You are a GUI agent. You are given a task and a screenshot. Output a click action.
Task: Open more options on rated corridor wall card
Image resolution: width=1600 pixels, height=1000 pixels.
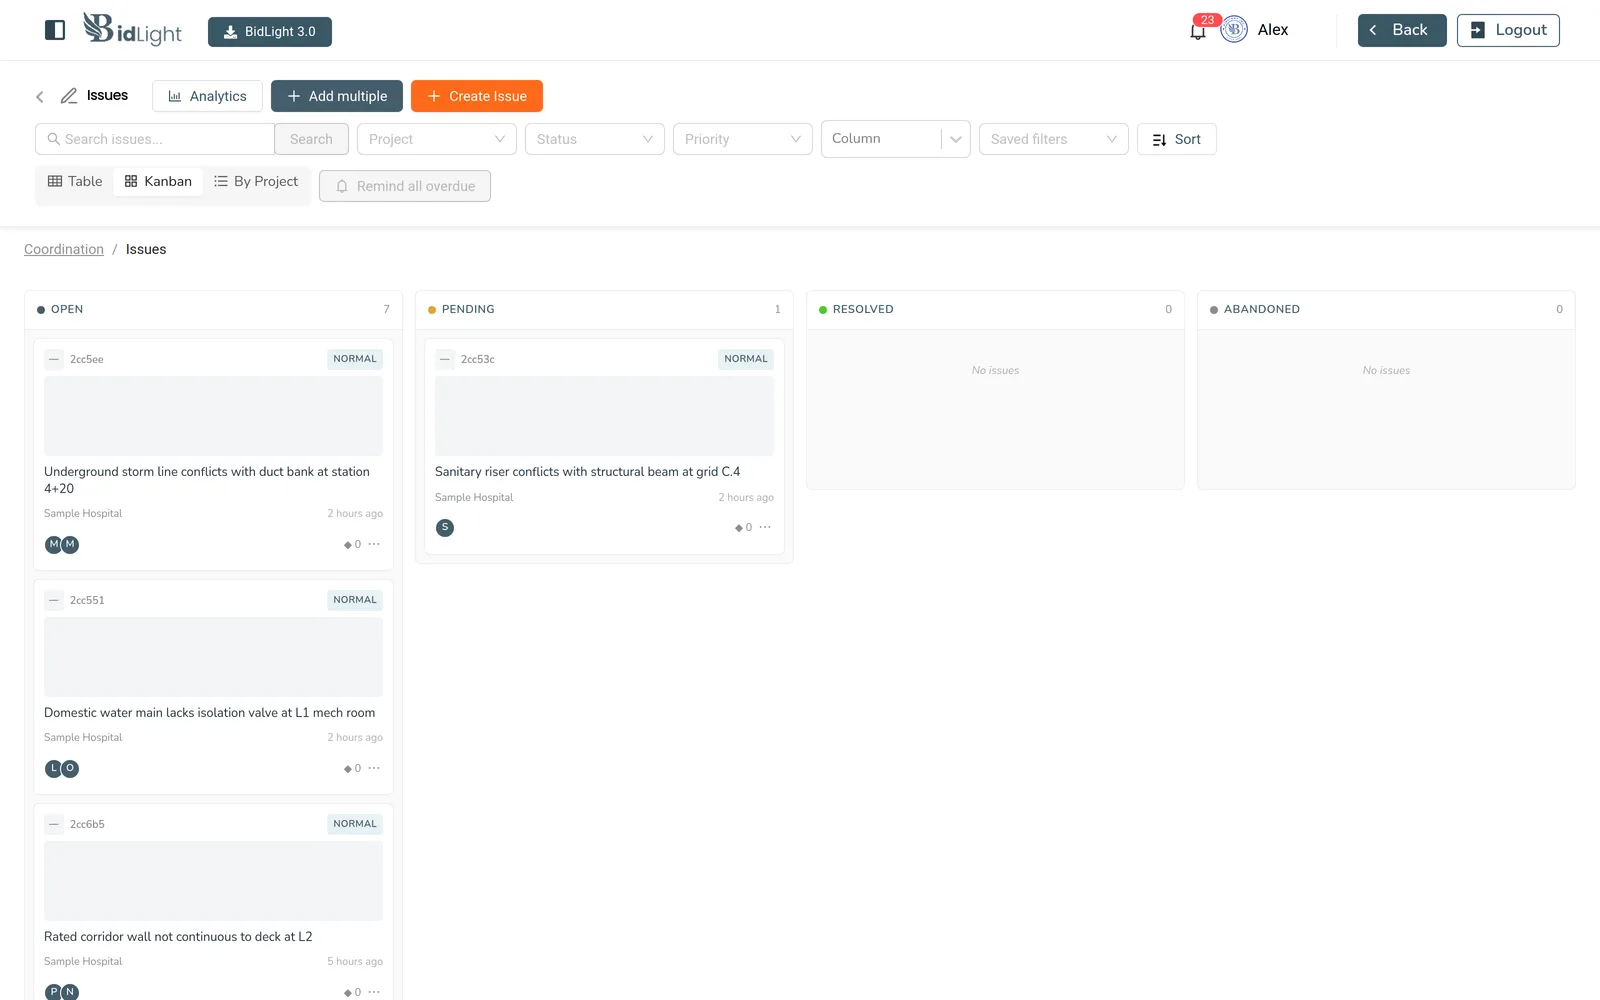(x=374, y=992)
